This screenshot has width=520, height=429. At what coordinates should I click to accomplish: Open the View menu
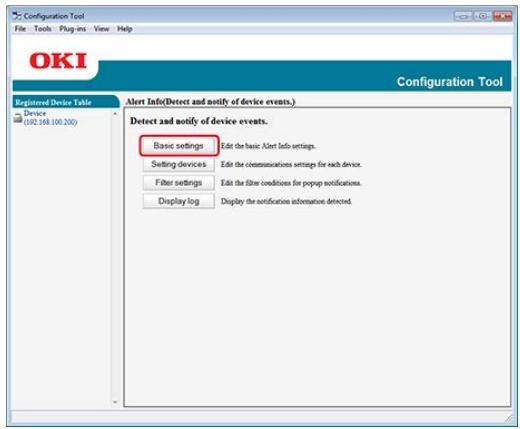pos(101,29)
